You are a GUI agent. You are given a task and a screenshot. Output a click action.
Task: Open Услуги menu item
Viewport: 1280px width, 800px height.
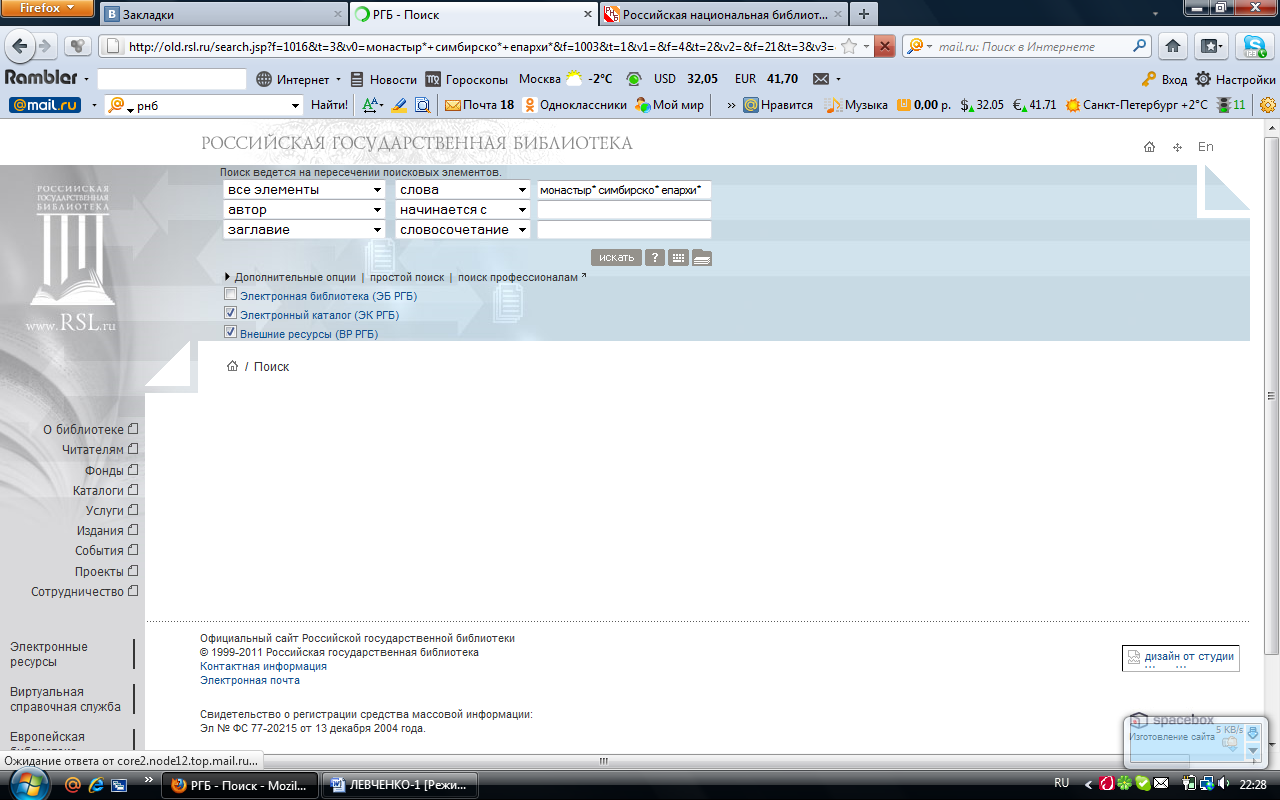[x=112, y=510]
